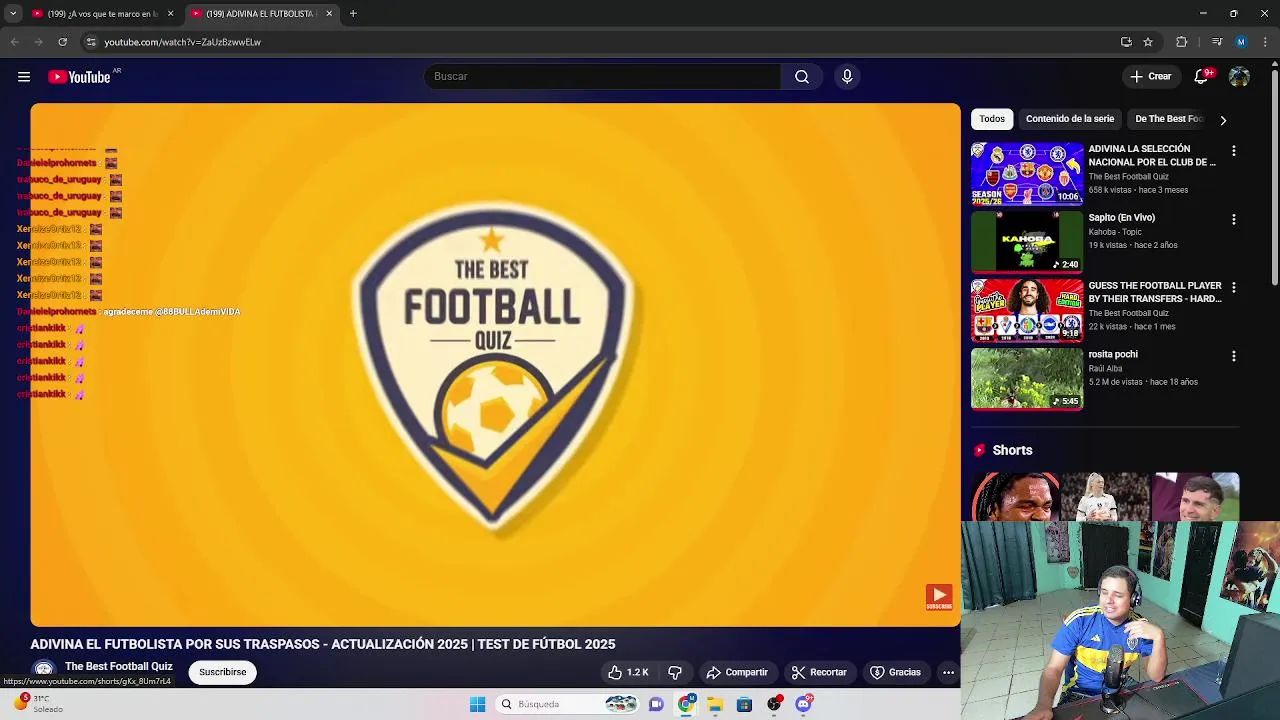Open weather widget showing 31°C

36,704
